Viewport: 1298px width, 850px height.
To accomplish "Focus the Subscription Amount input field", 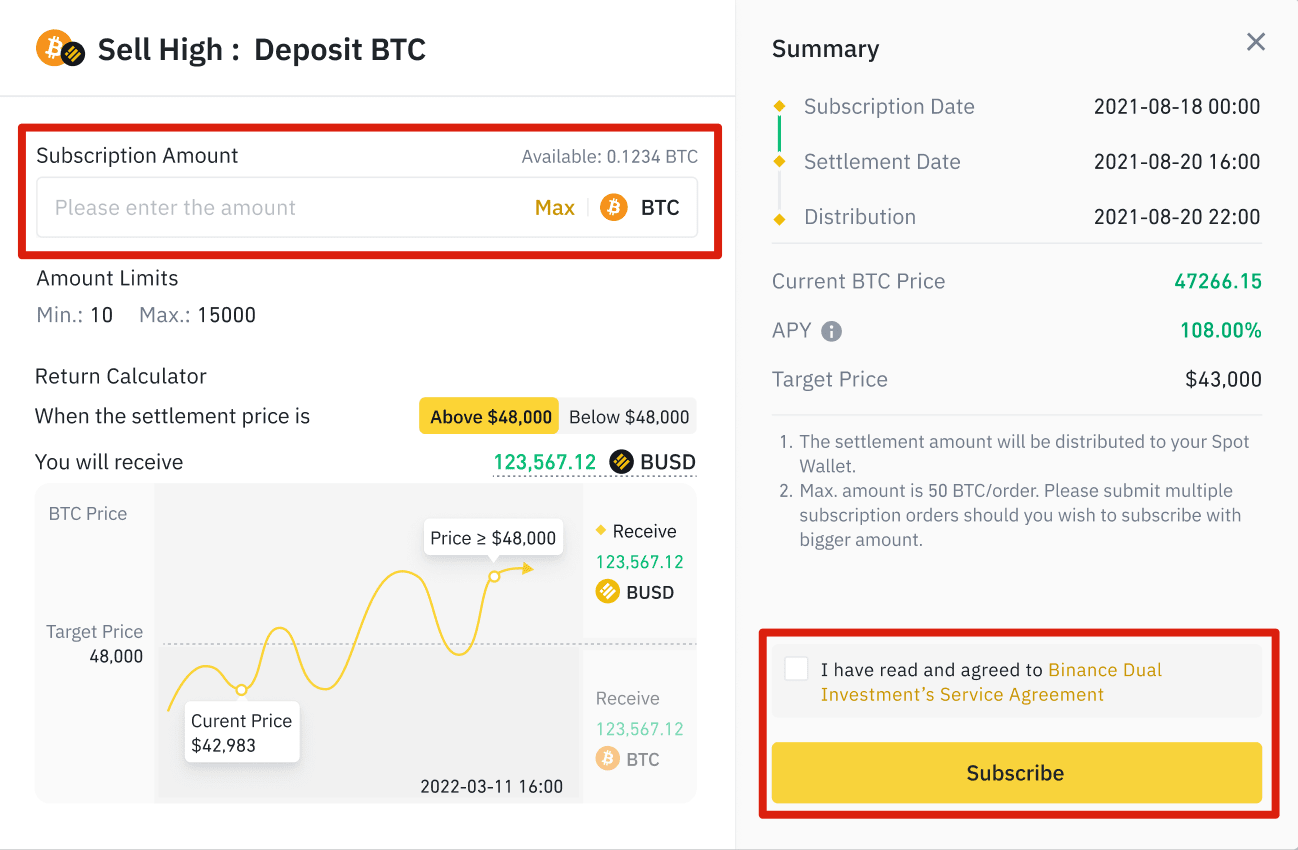I will point(280,208).
